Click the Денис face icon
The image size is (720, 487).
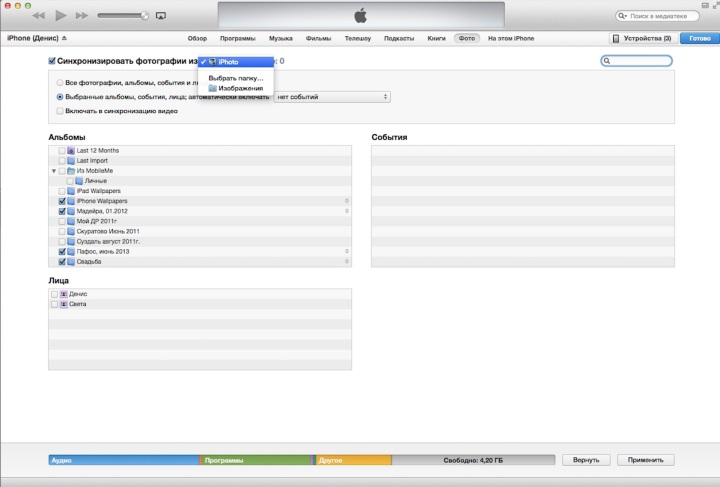[x=63, y=294]
